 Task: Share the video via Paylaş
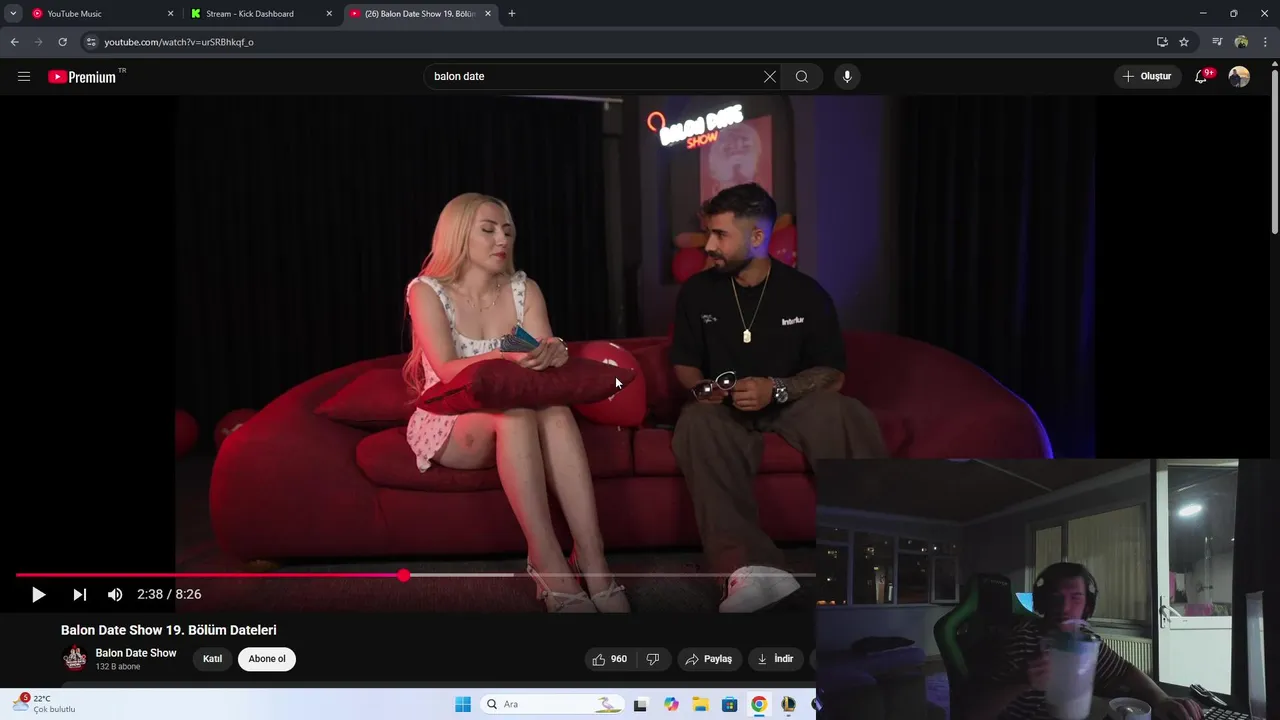point(709,659)
